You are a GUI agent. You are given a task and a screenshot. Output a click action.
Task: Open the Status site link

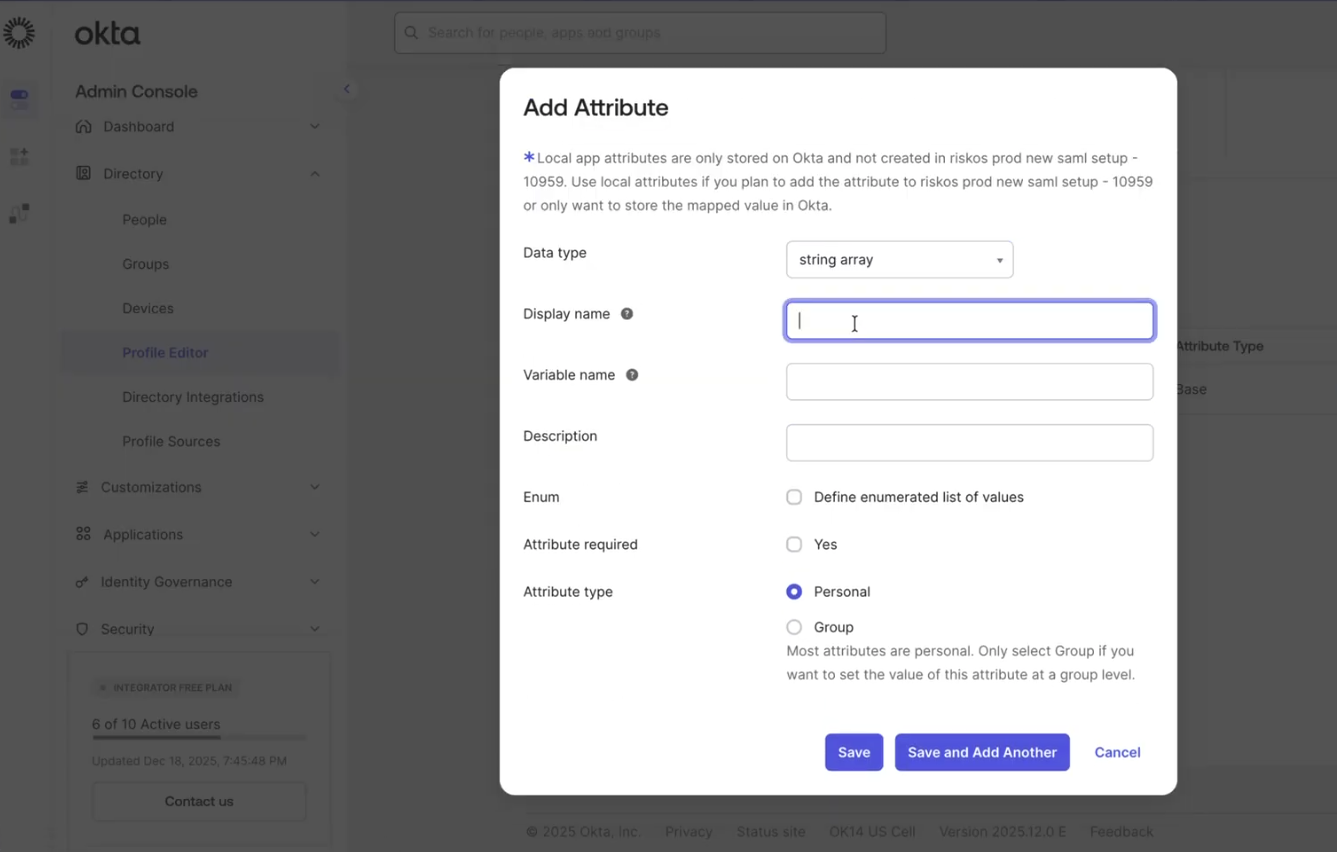tap(771, 831)
